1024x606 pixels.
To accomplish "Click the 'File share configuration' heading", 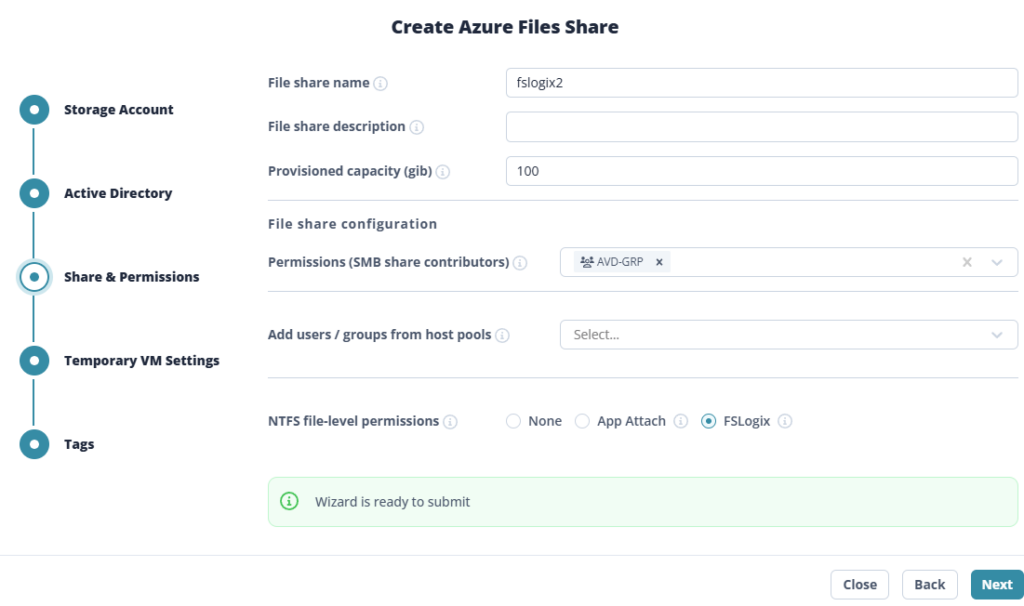I will click(x=353, y=224).
